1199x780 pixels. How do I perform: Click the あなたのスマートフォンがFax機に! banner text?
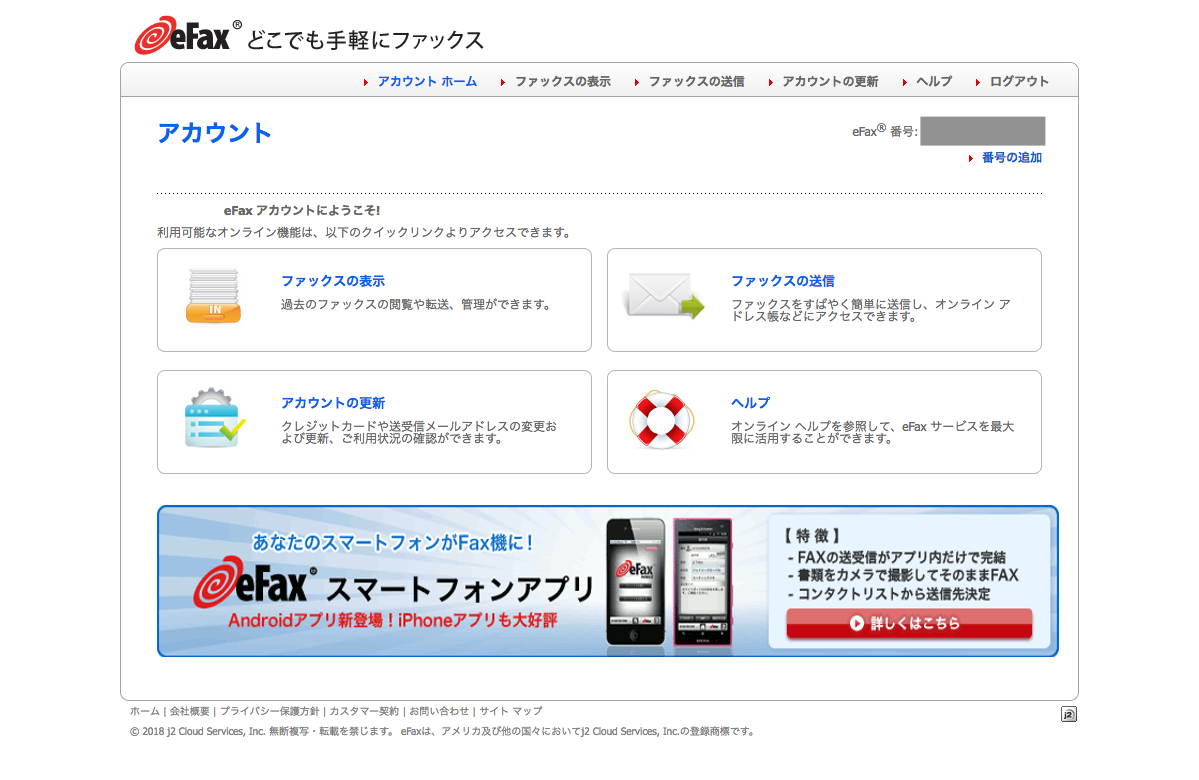[392, 542]
